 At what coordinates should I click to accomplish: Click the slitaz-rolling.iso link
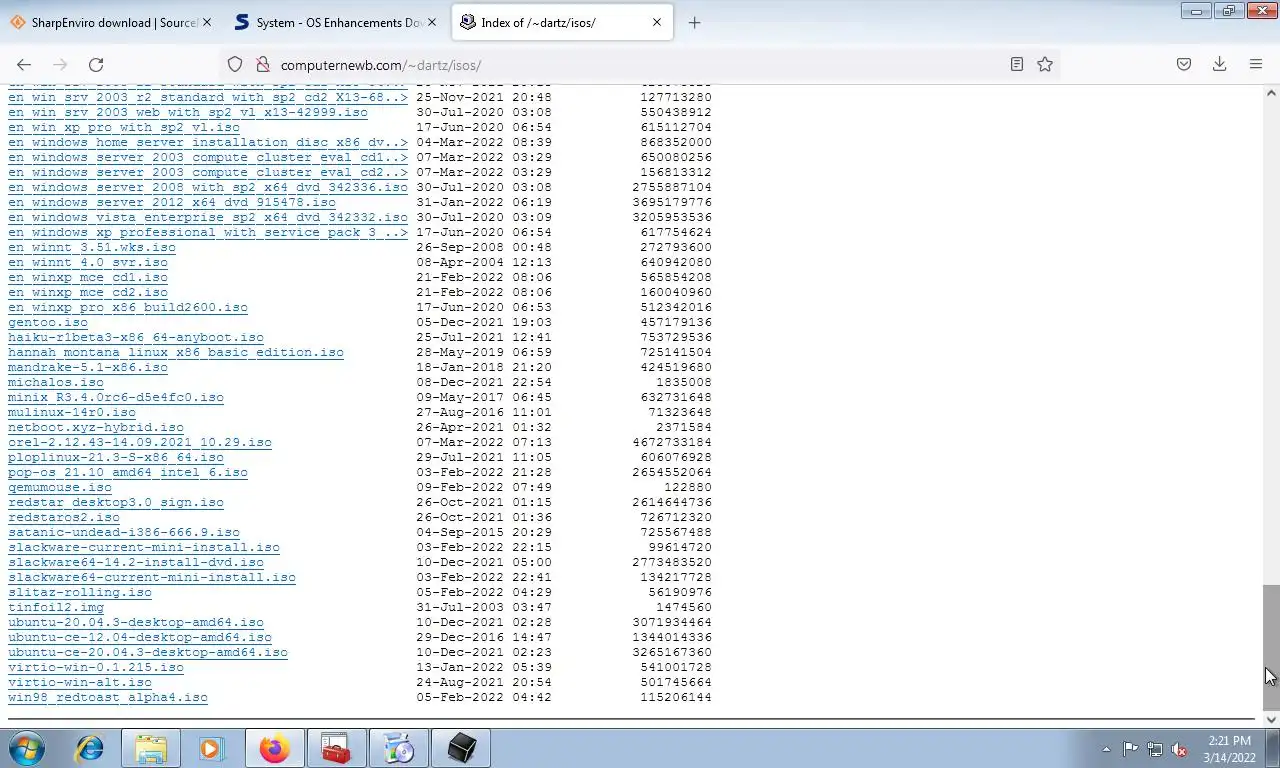click(x=80, y=592)
